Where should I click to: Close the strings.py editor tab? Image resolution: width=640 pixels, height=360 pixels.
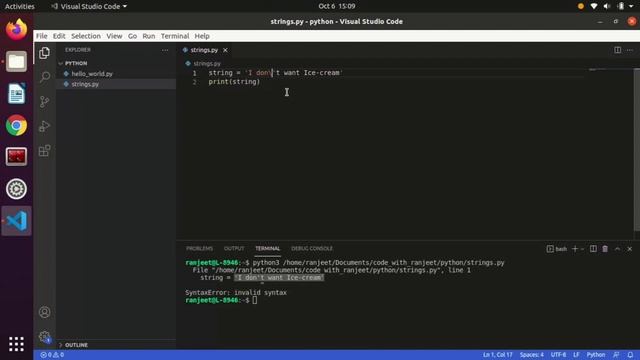[x=225, y=50]
